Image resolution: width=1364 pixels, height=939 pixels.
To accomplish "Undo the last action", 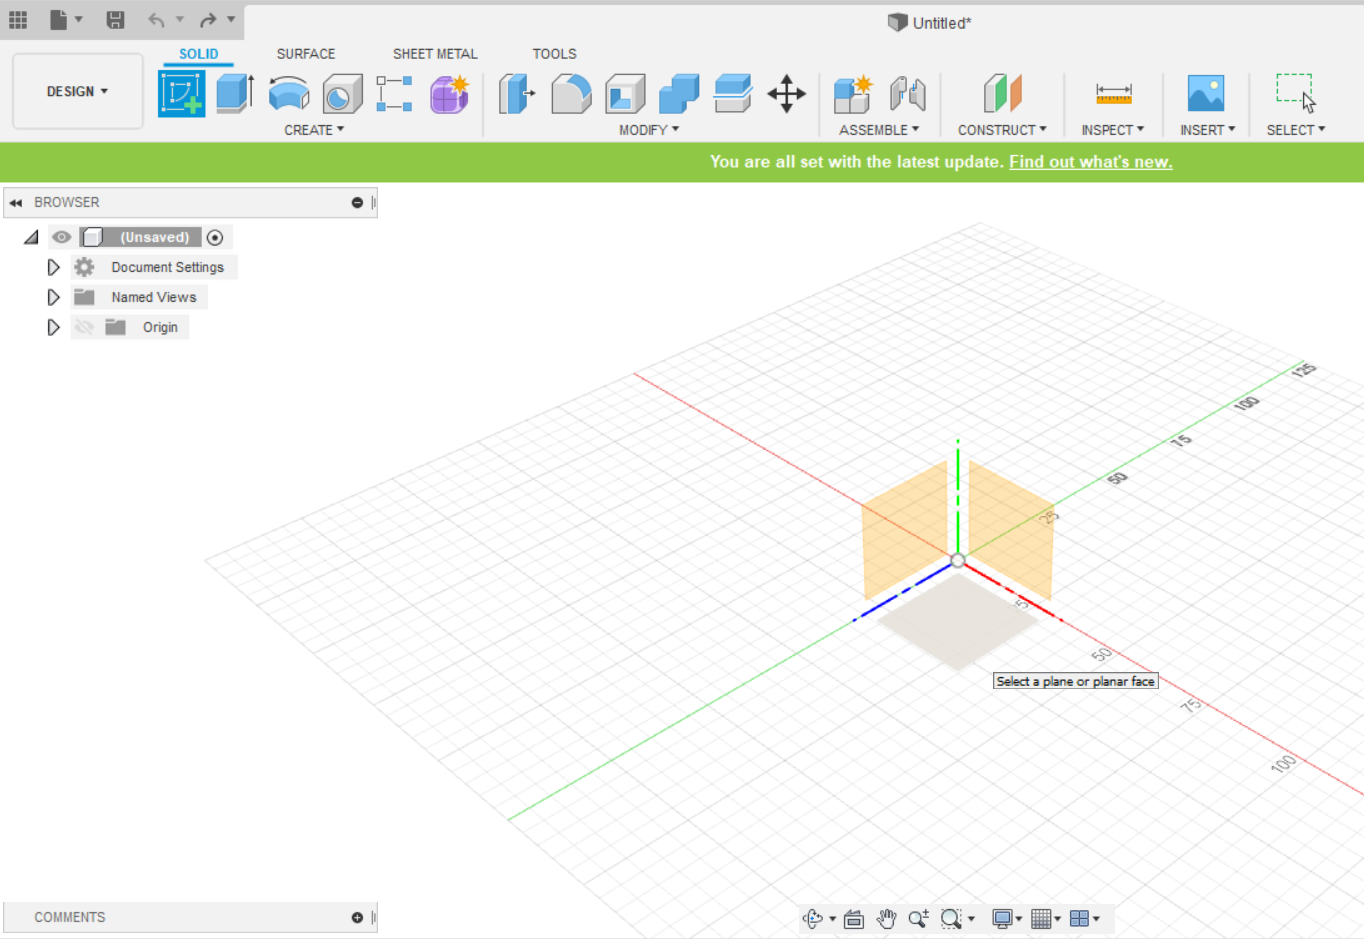I will (156, 20).
